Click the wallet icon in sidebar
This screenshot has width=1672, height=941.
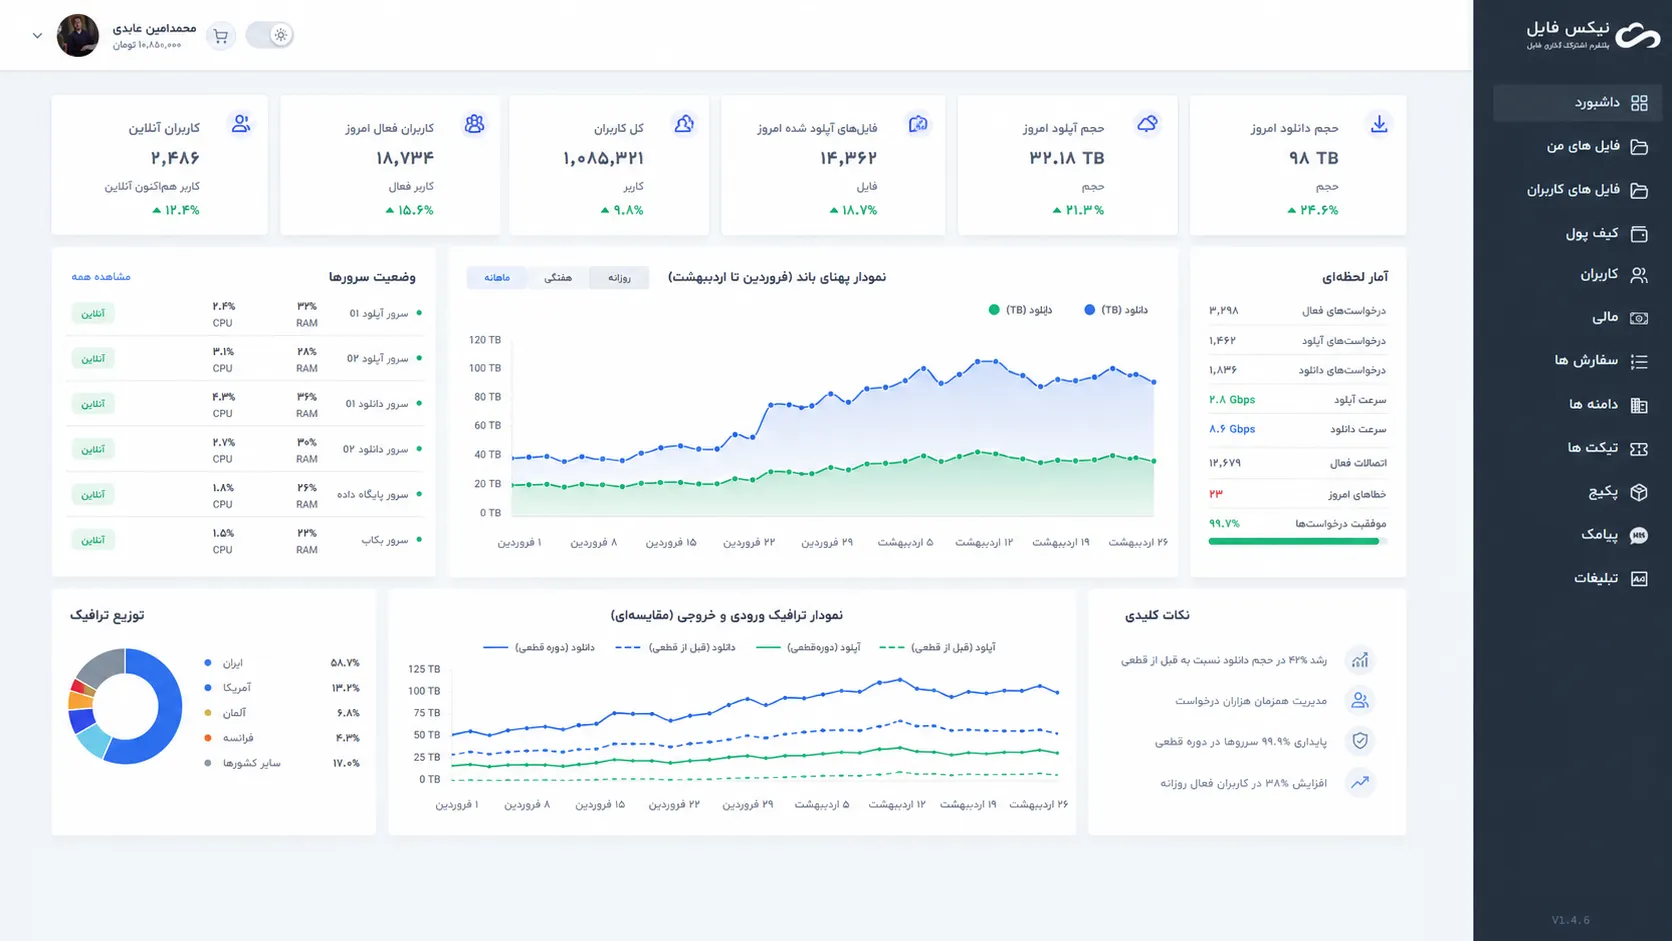tap(1639, 234)
